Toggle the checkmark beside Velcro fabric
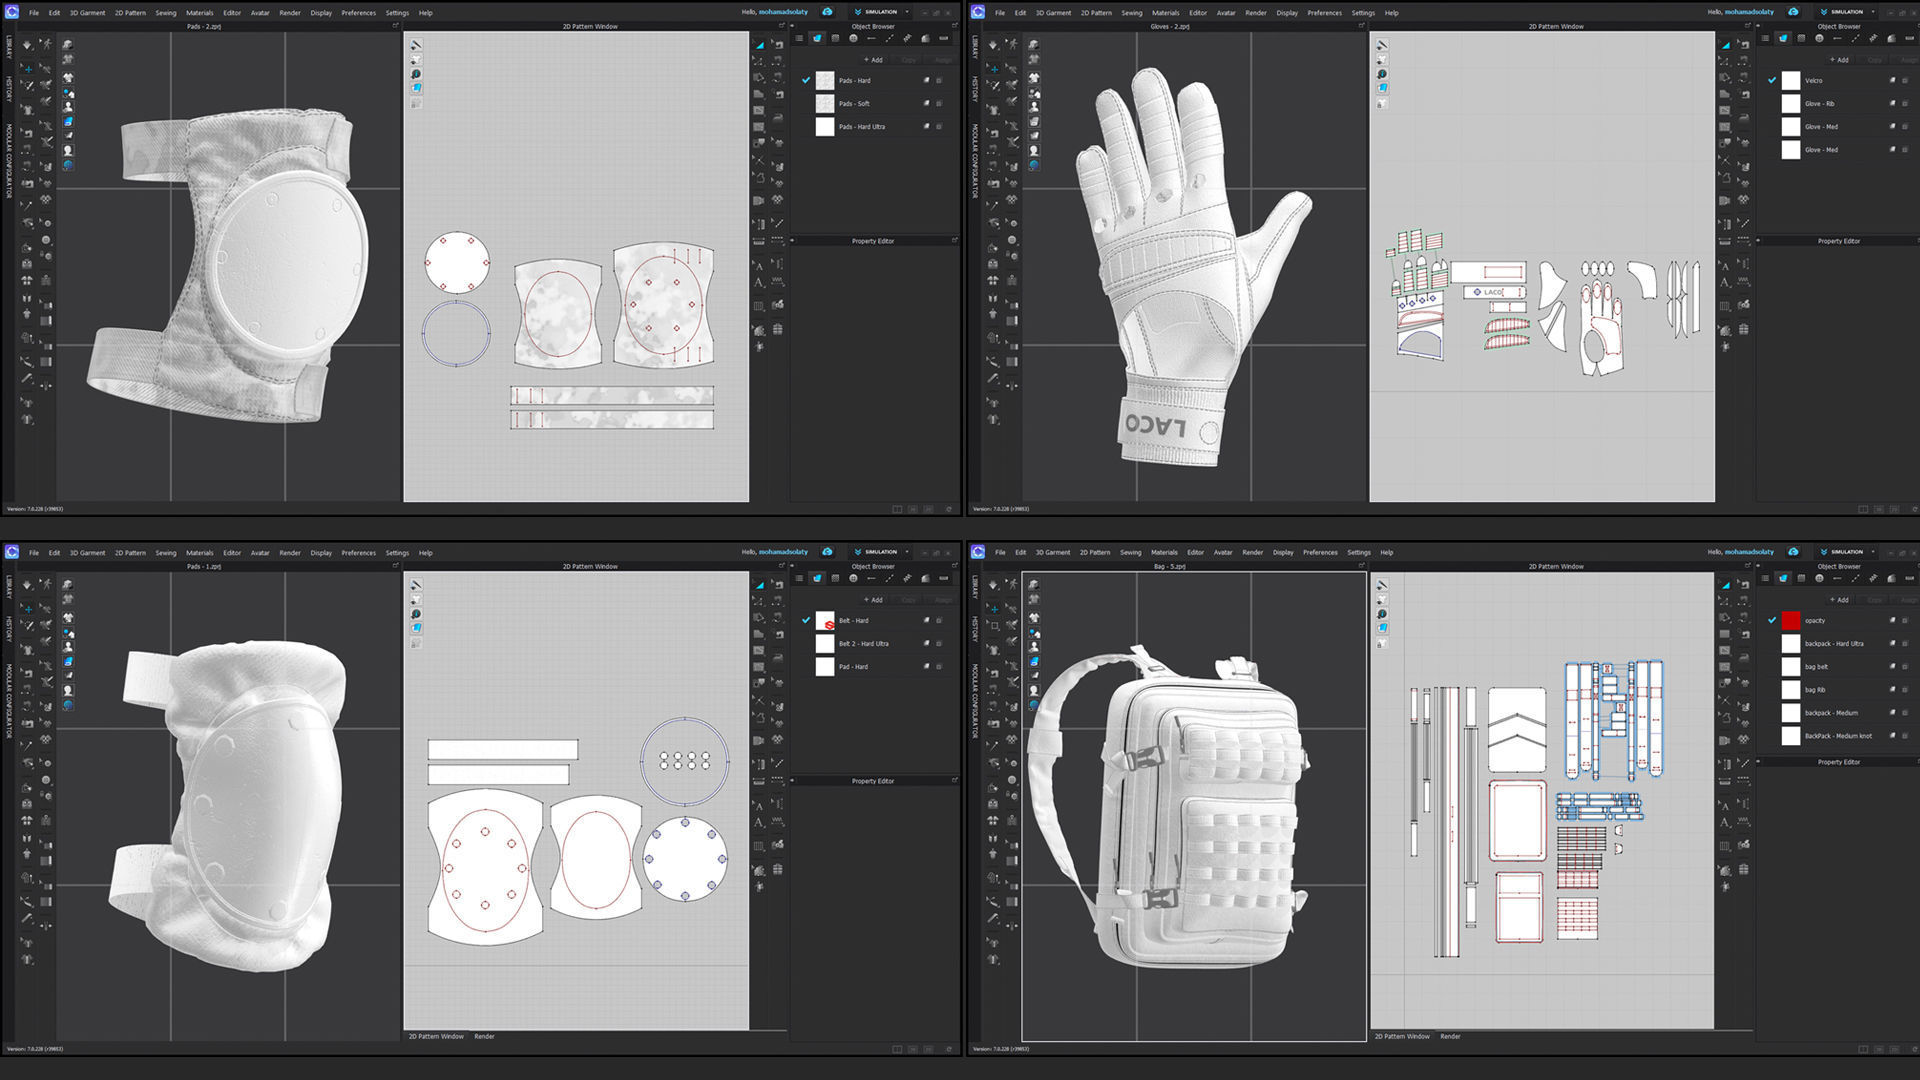Image resolution: width=1920 pixels, height=1080 pixels. click(x=1772, y=80)
